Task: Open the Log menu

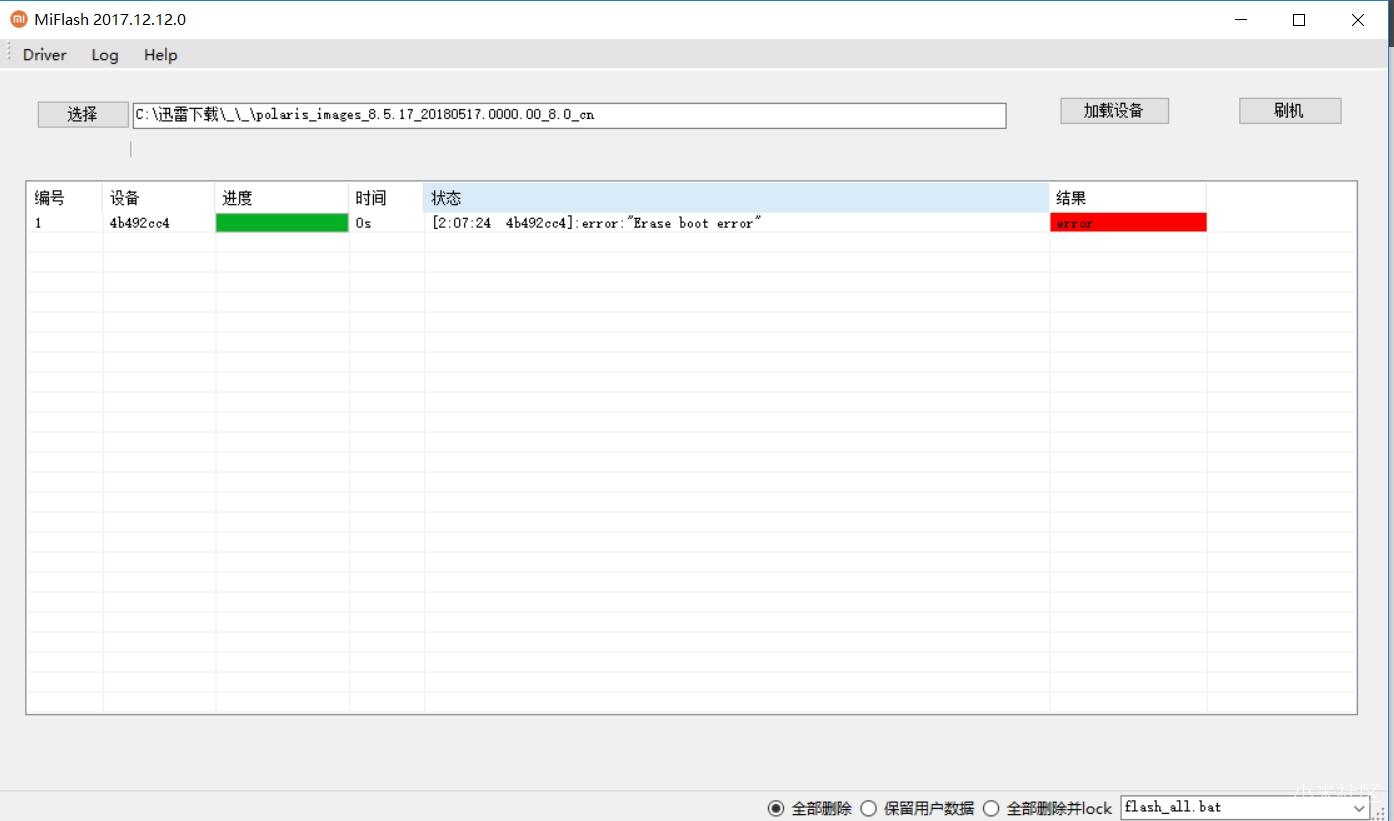Action: (105, 55)
